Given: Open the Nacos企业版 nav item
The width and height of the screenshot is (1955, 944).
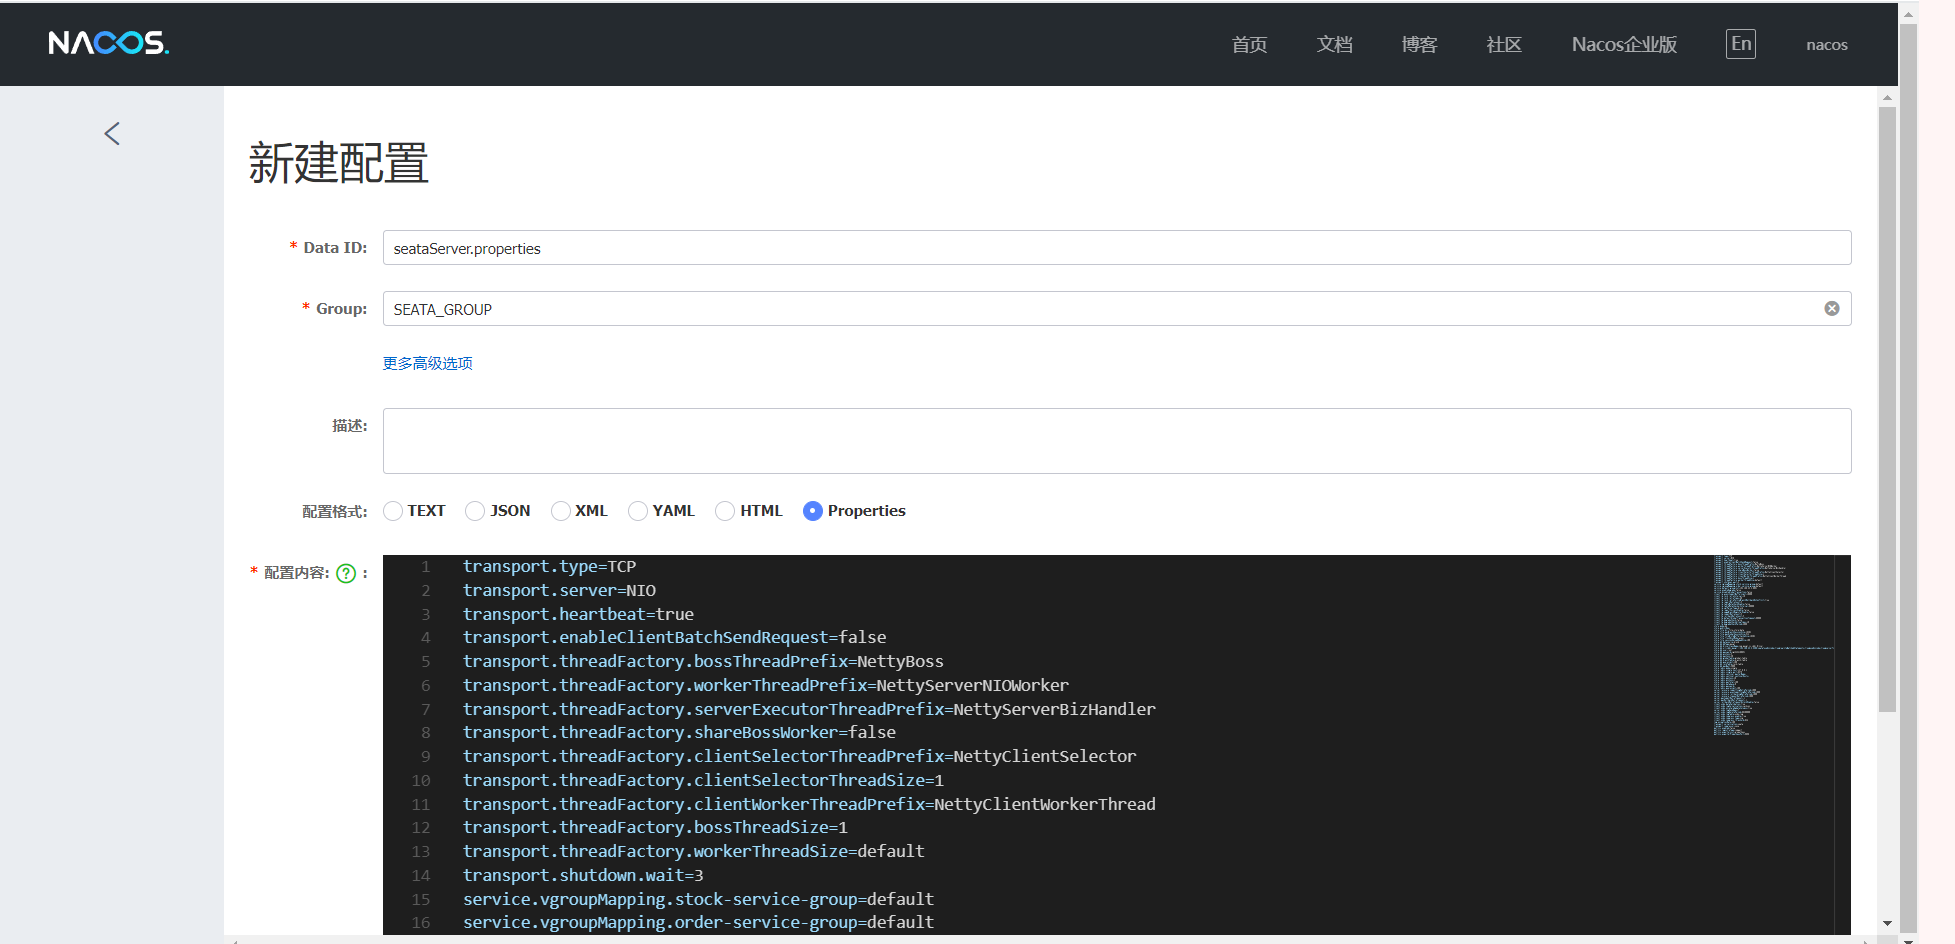Looking at the screenshot, I should pos(1624,45).
